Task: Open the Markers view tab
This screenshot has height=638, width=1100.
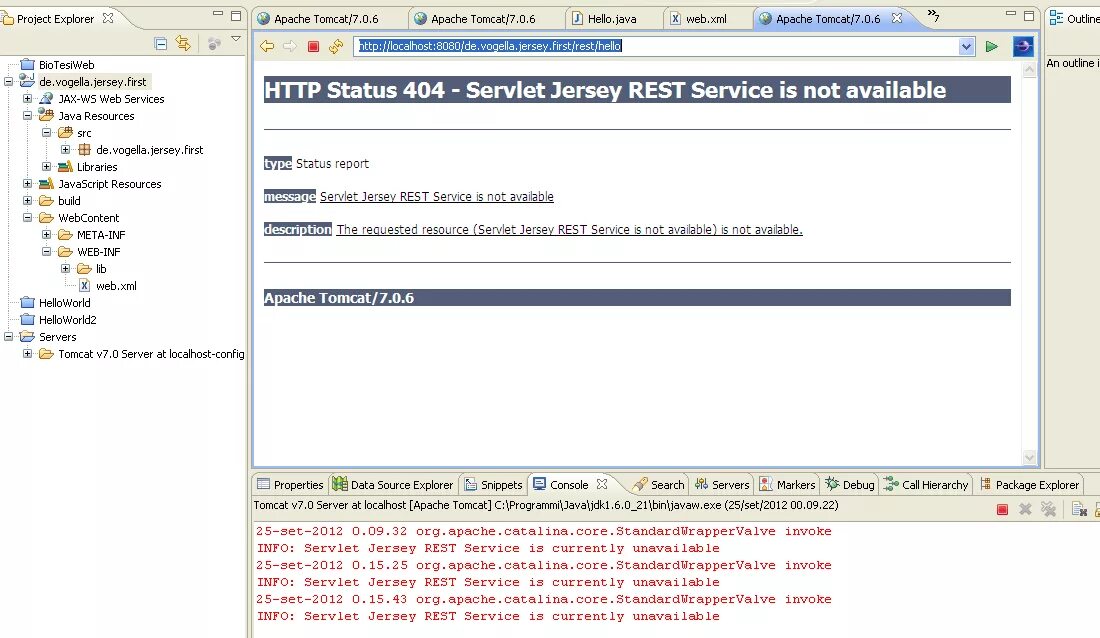Action: [787, 484]
